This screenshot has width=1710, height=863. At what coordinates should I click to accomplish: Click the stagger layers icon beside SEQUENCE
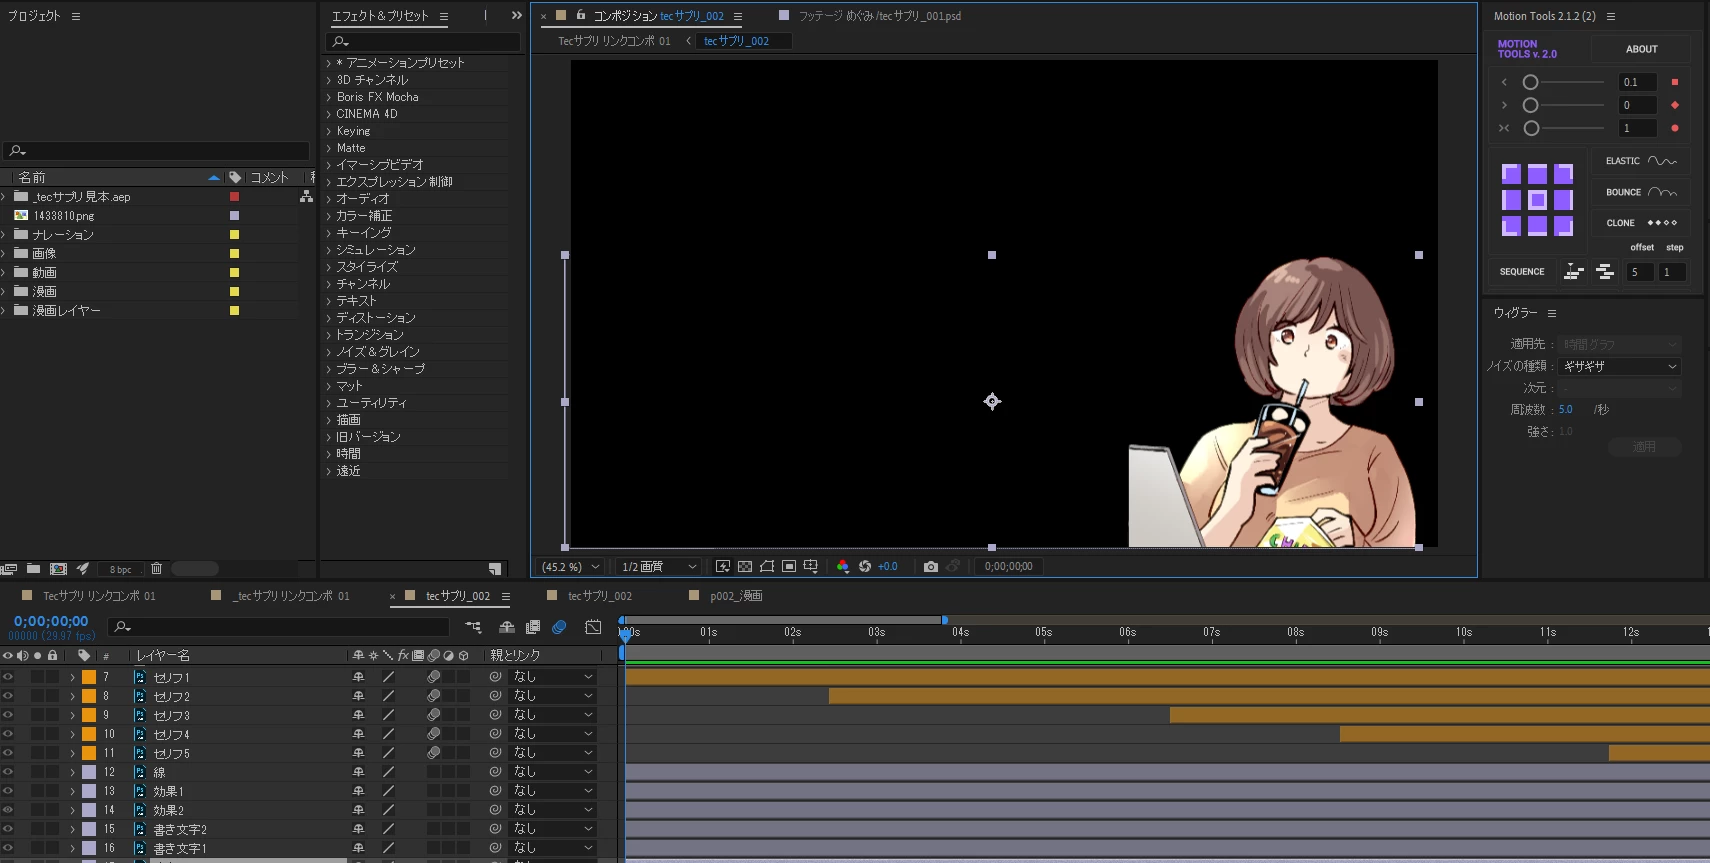[x=1605, y=272]
